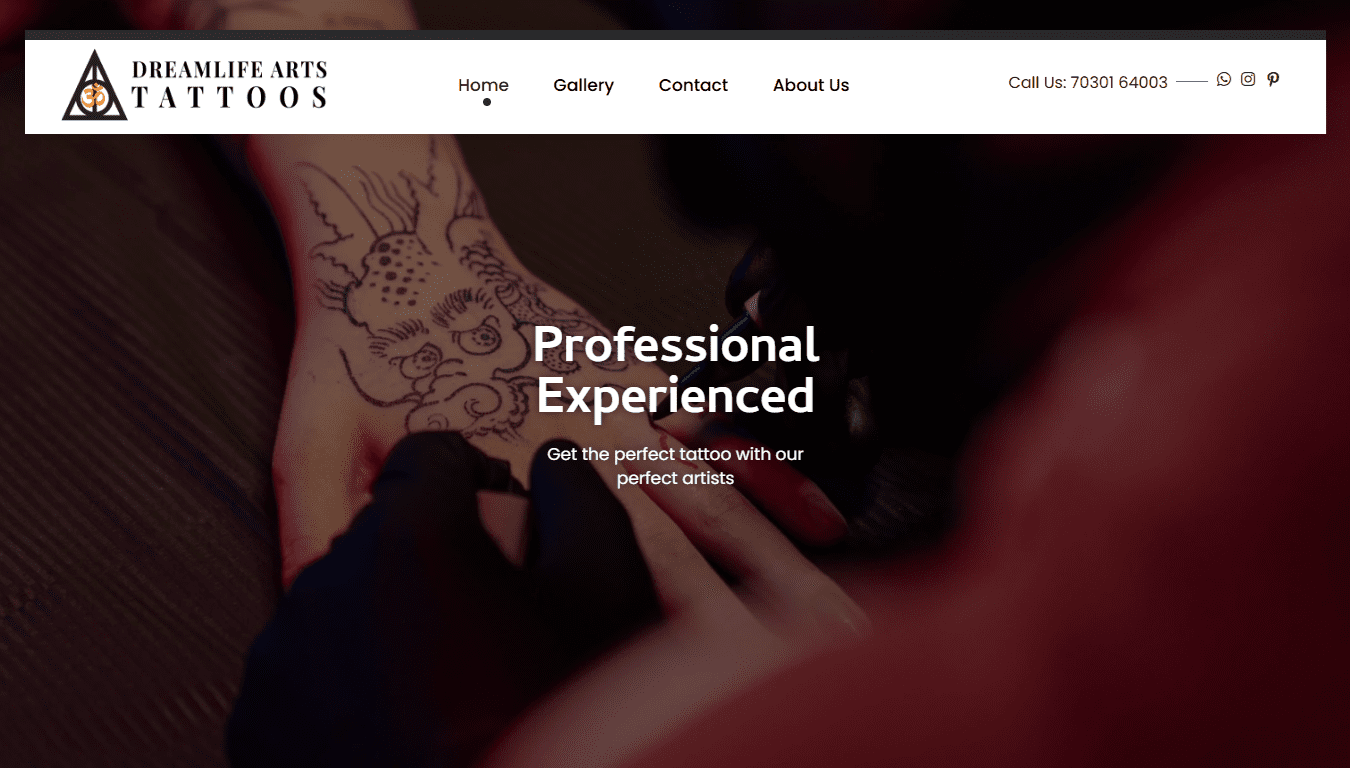Click the word Experienced in the hero

676,396
